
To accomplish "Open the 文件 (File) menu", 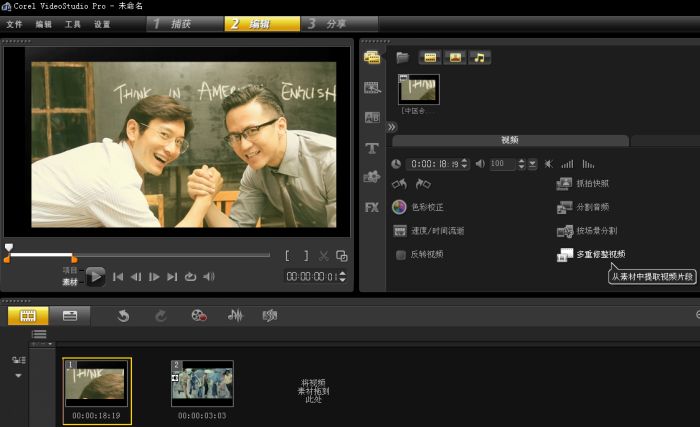I will coord(14,23).
